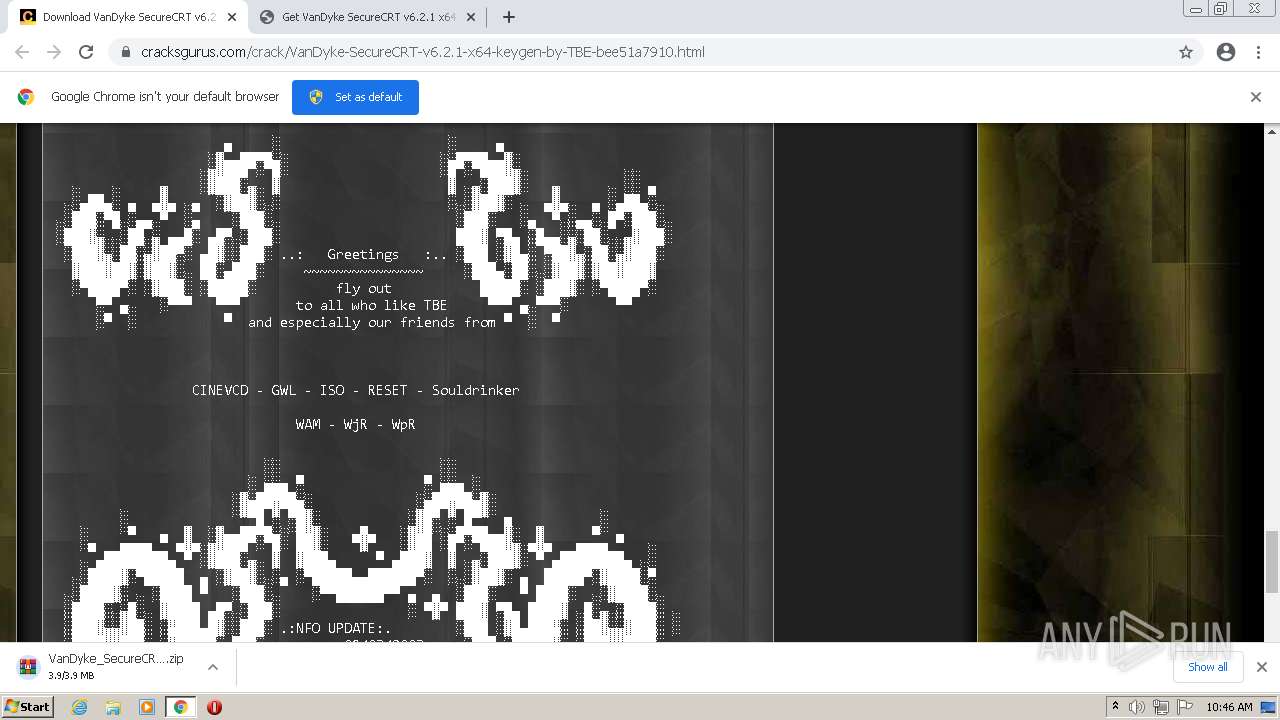
Task: Open the Chrome profile avatar menu
Action: point(1226,52)
